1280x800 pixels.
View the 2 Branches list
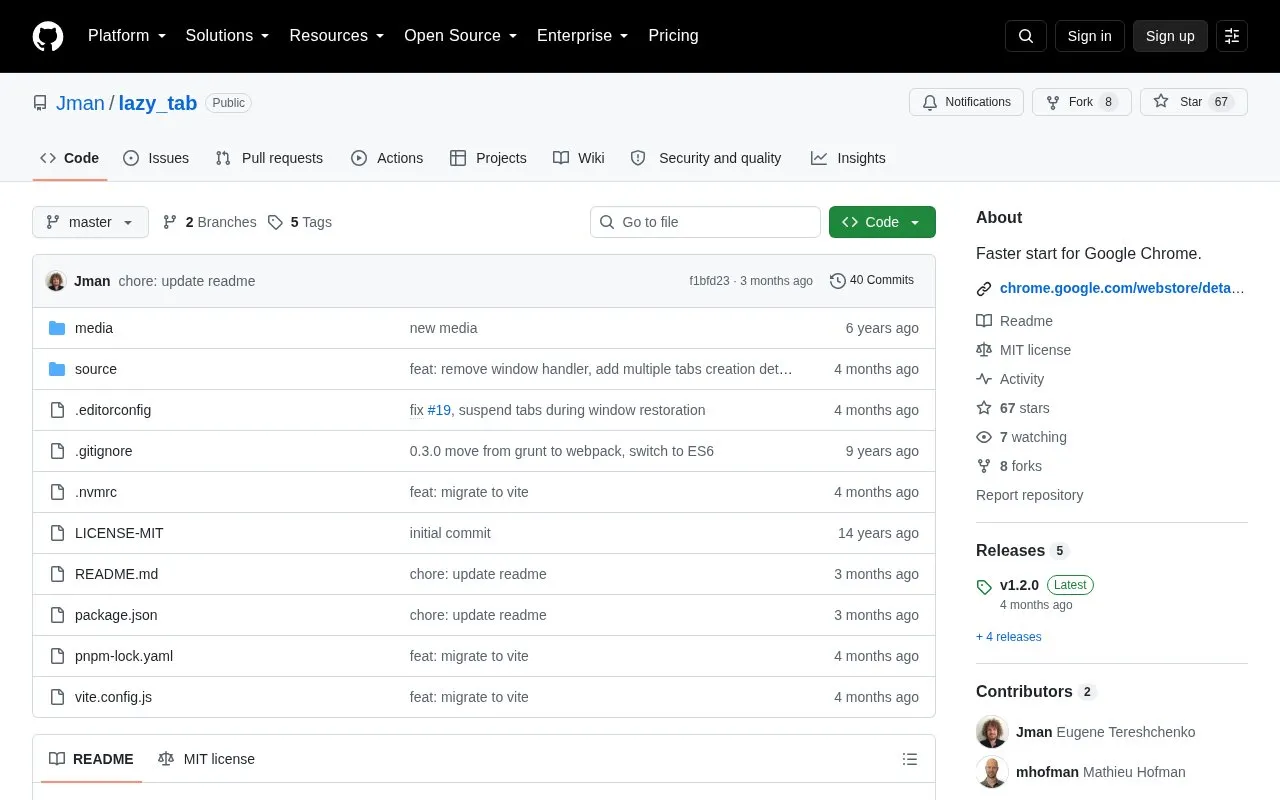coord(209,222)
